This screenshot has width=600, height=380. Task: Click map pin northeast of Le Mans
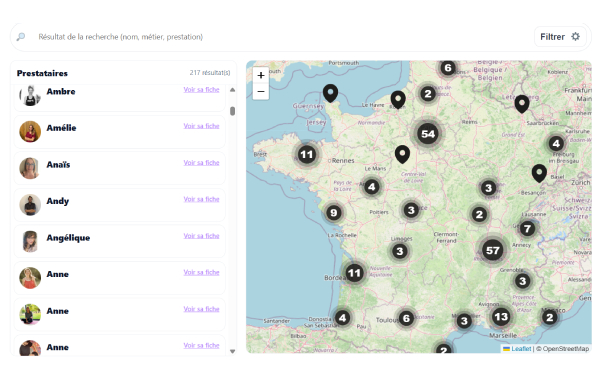(x=402, y=154)
